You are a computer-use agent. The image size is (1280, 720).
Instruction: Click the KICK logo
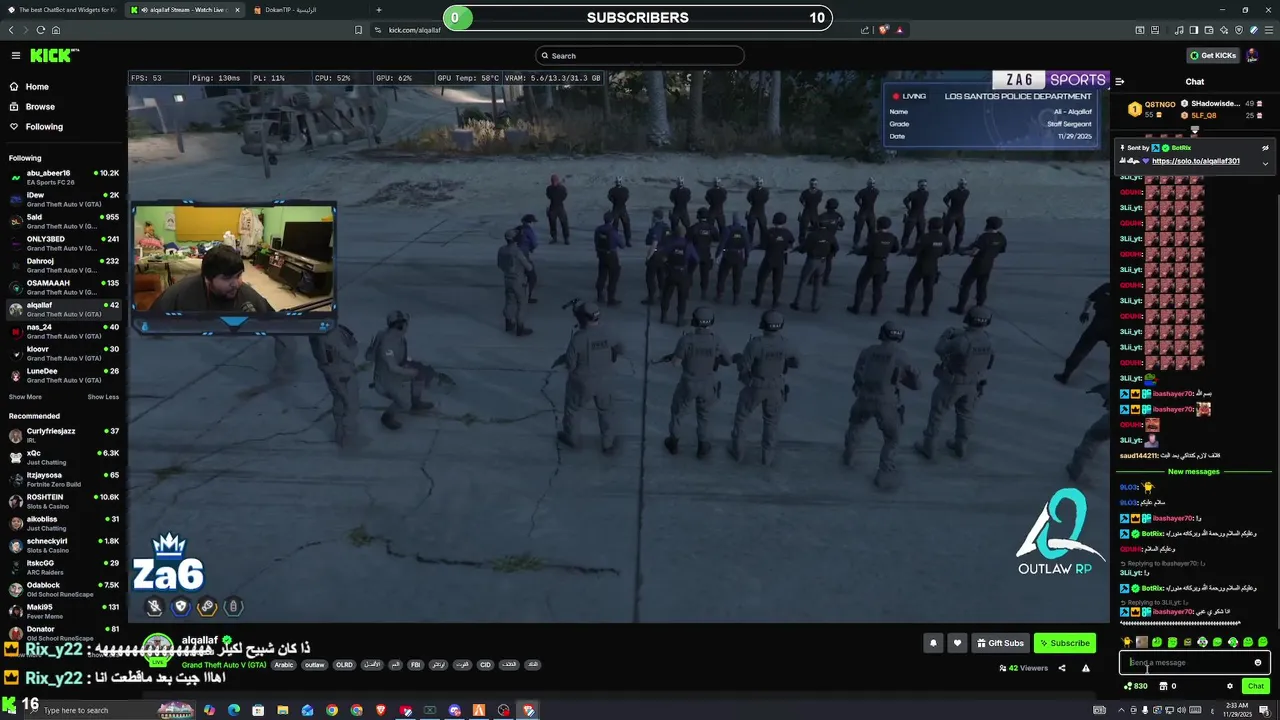[49, 56]
